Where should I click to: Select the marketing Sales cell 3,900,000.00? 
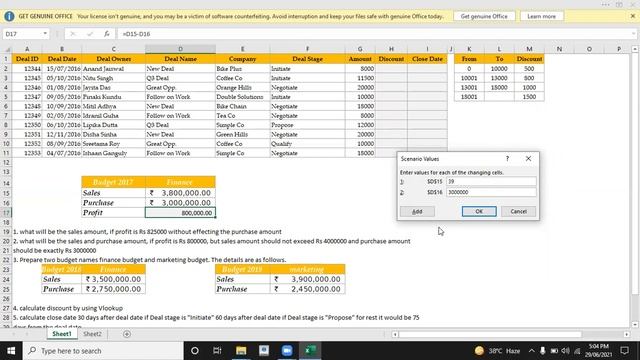[307, 279]
